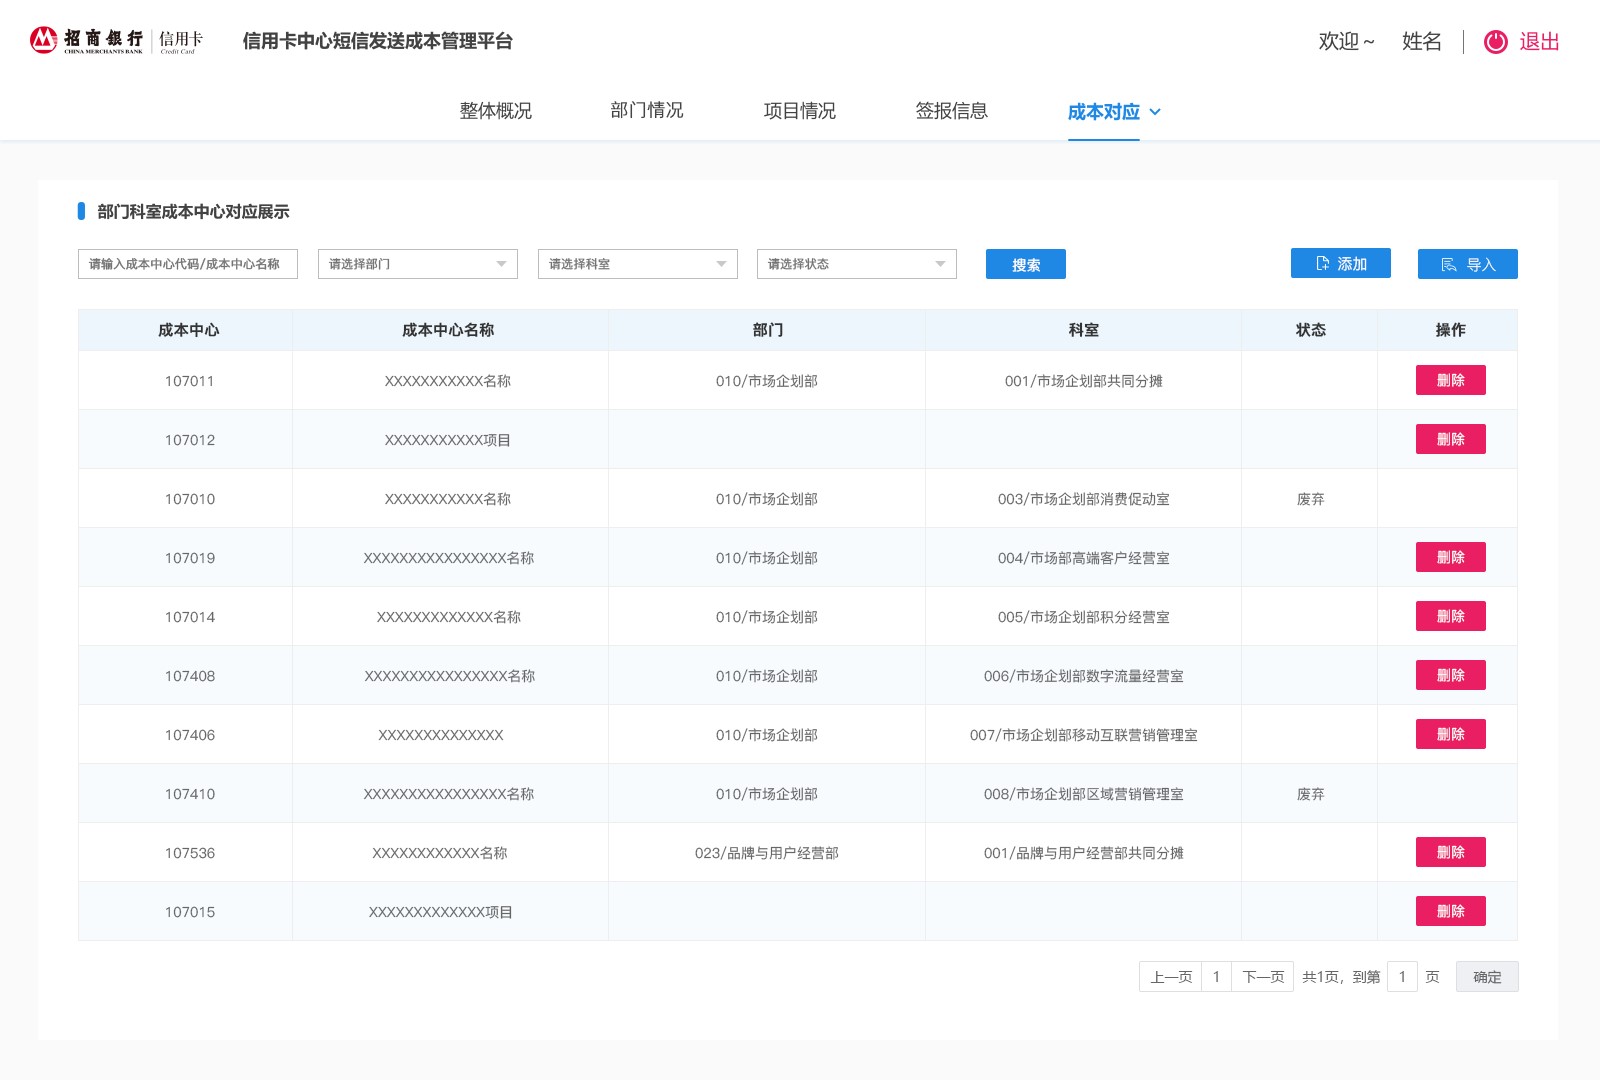Screen dimensions: 1600x1080
Task: Click 001/市场企划部共同分摊 cell
Action: (x=1084, y=381)
